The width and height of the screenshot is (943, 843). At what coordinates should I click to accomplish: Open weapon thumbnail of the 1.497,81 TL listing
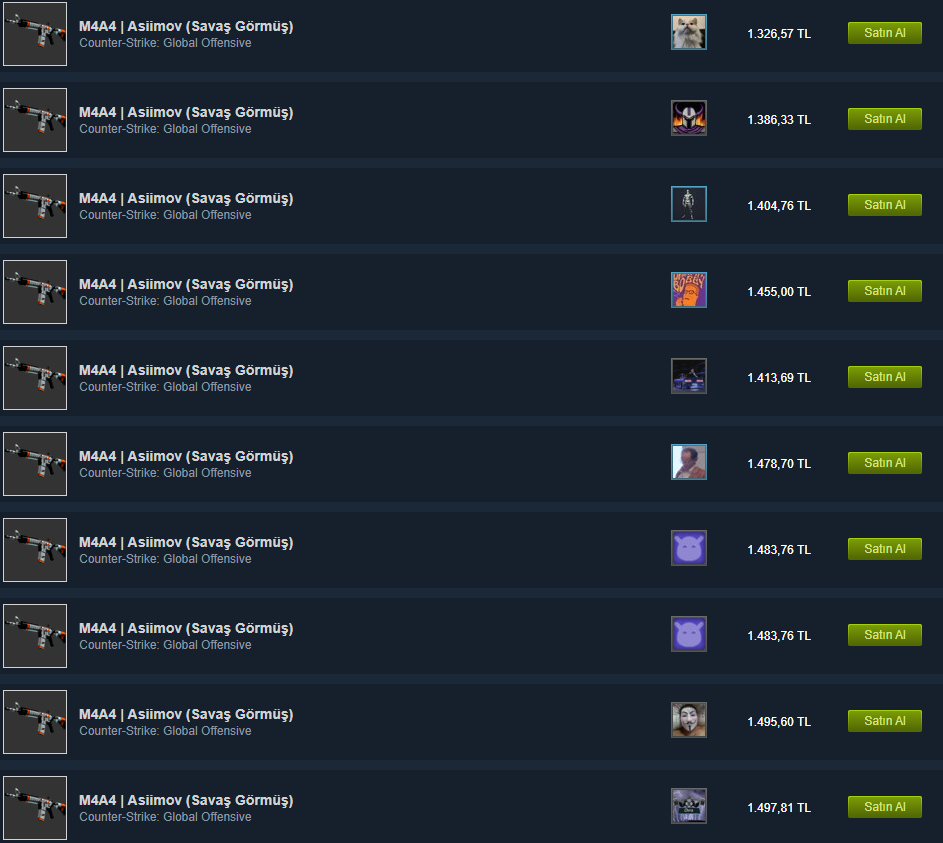(x=35, y=808)
